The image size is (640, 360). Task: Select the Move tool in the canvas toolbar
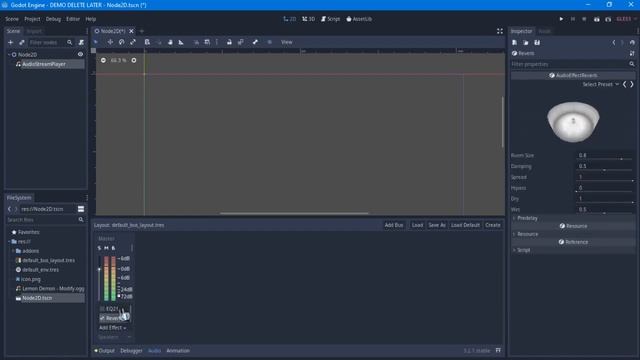click(x=110, y=42)
